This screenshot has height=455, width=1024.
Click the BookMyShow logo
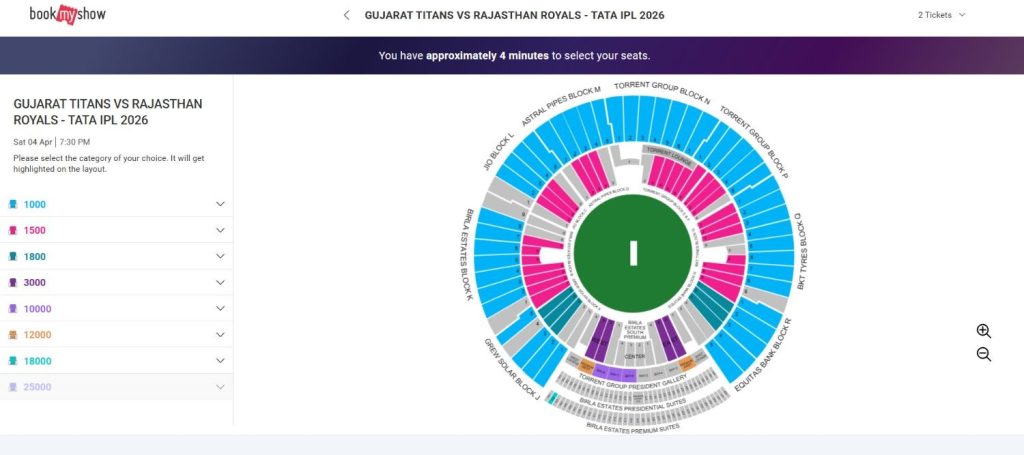(68, 14)
